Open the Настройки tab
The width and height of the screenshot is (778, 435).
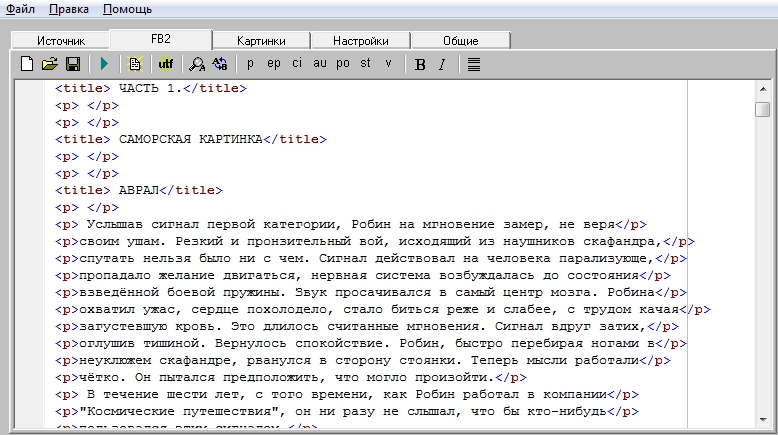(361, 41)
